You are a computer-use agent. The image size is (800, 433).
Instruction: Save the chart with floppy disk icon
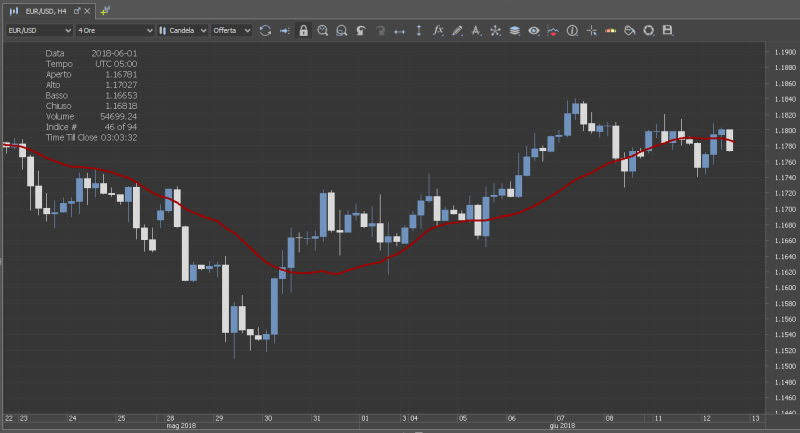tap(667, 31)
